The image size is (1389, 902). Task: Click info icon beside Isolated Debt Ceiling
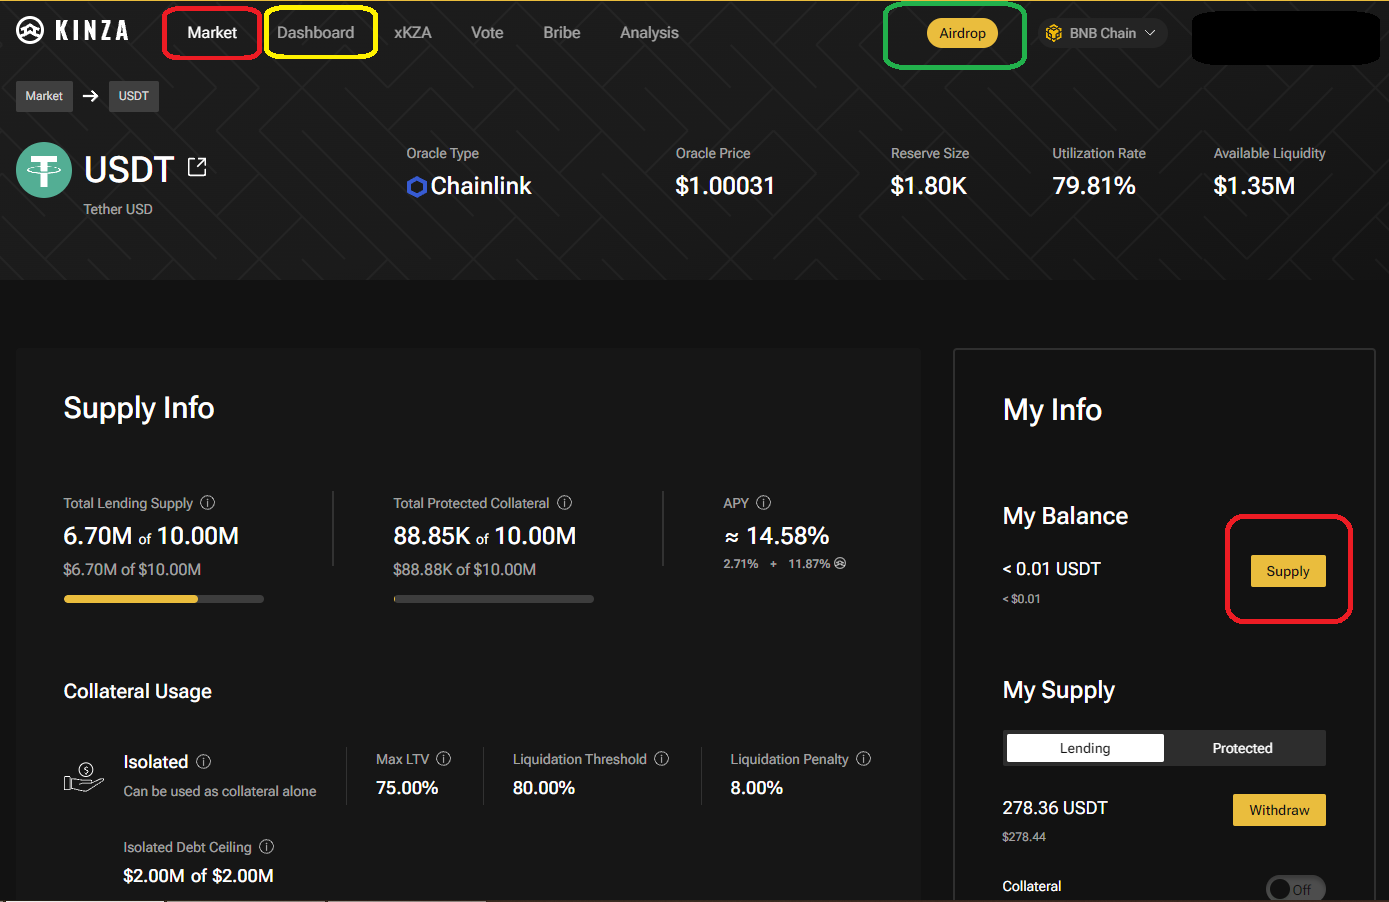point(266,847)
